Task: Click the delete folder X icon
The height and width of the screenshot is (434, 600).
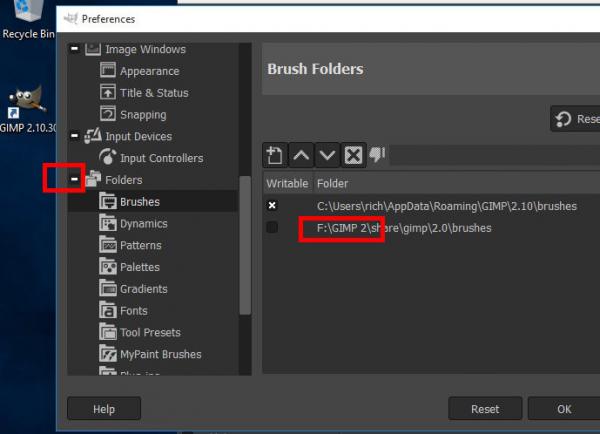Action: pos(353,155)
